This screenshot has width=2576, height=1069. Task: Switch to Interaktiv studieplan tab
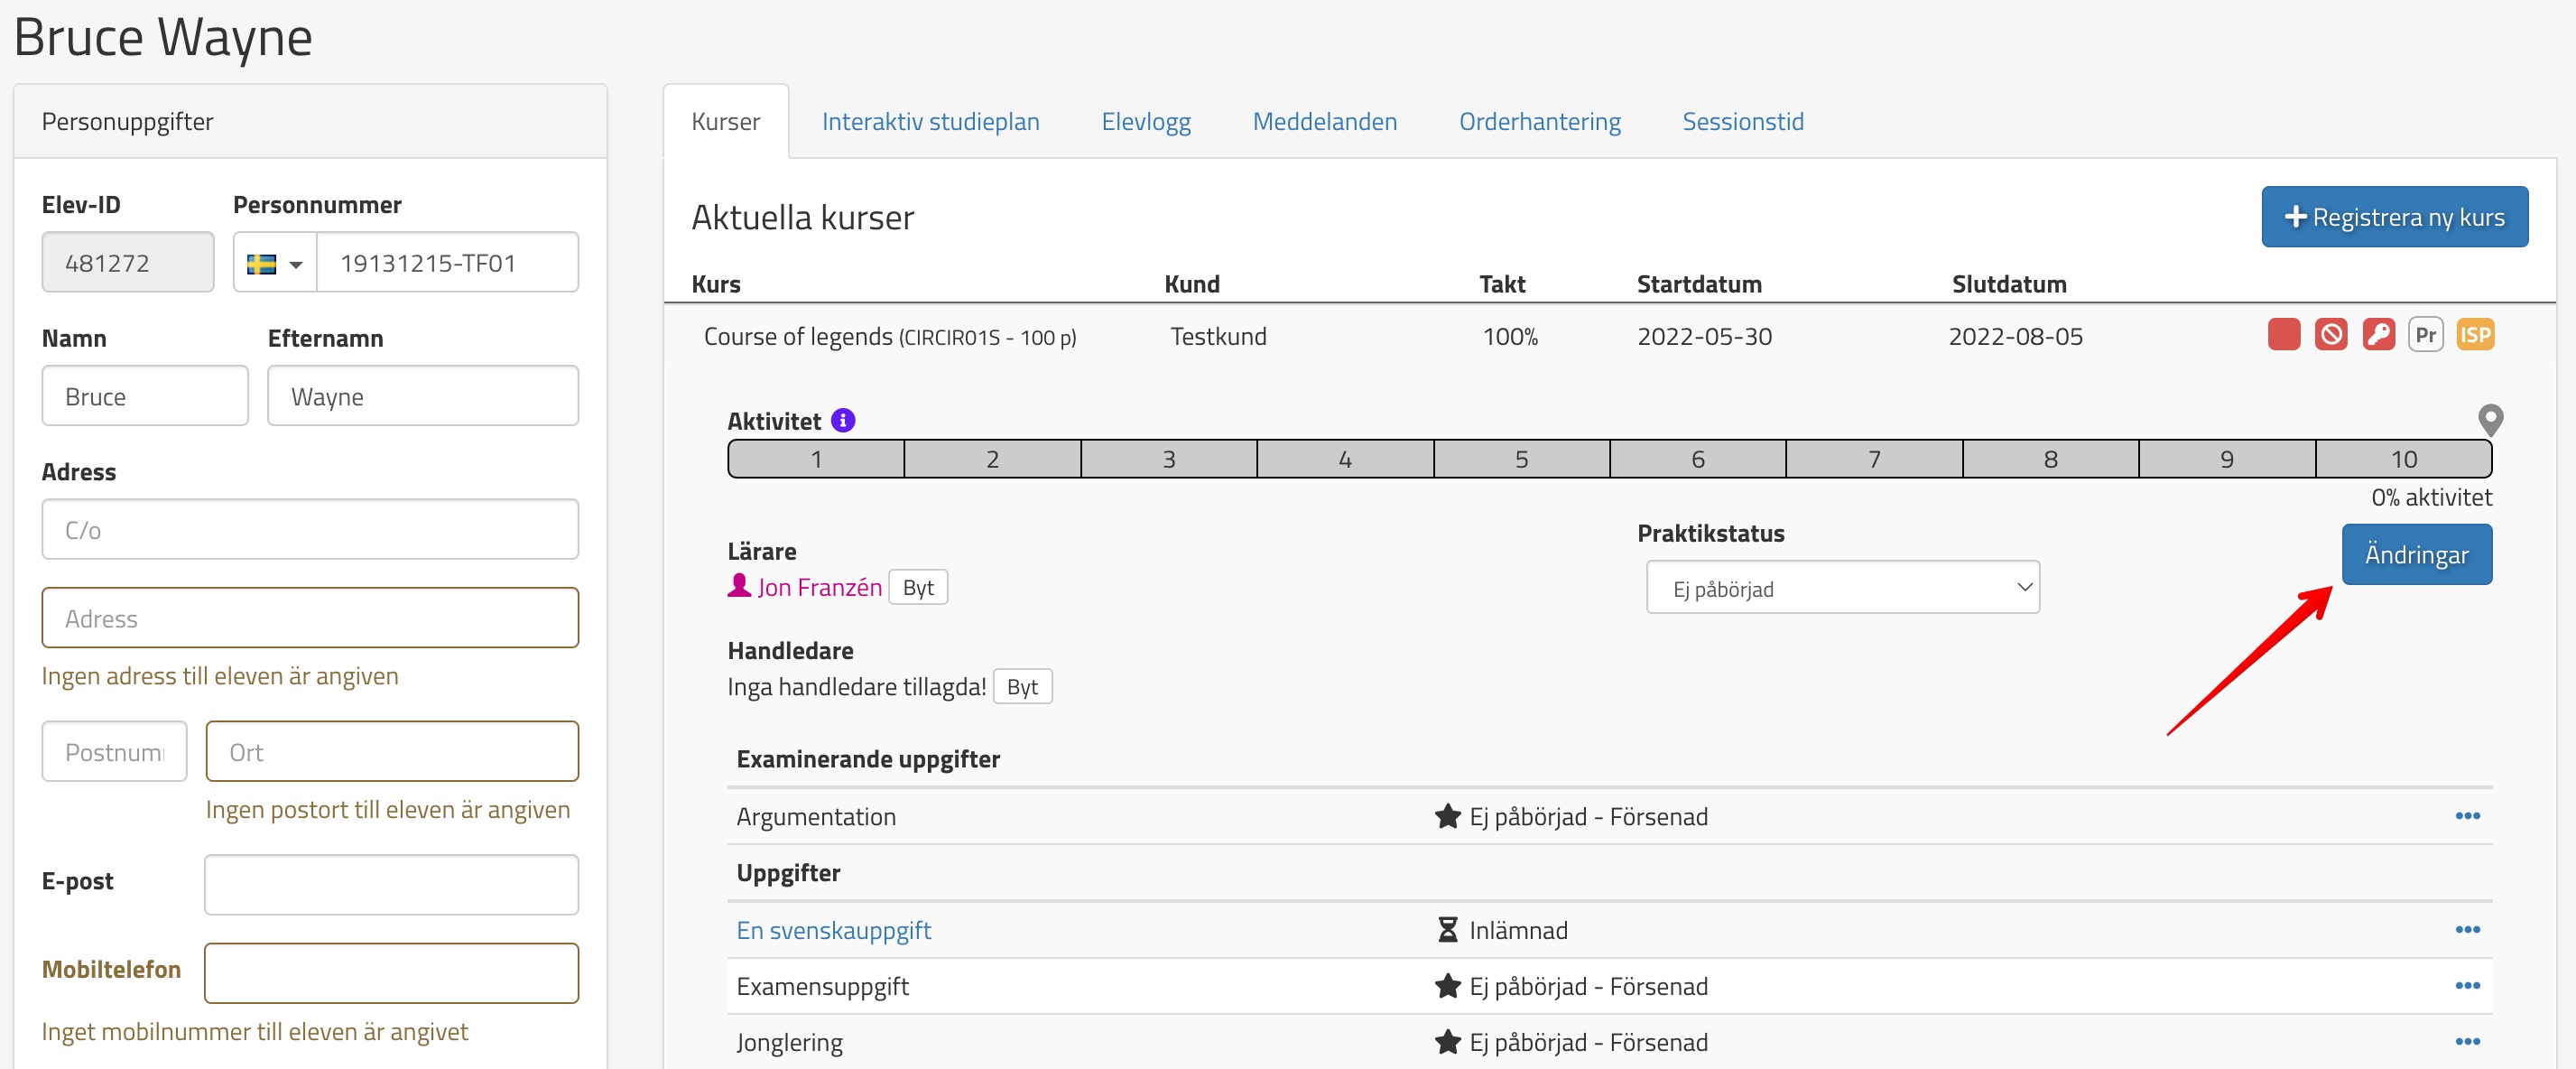[930, 122]
